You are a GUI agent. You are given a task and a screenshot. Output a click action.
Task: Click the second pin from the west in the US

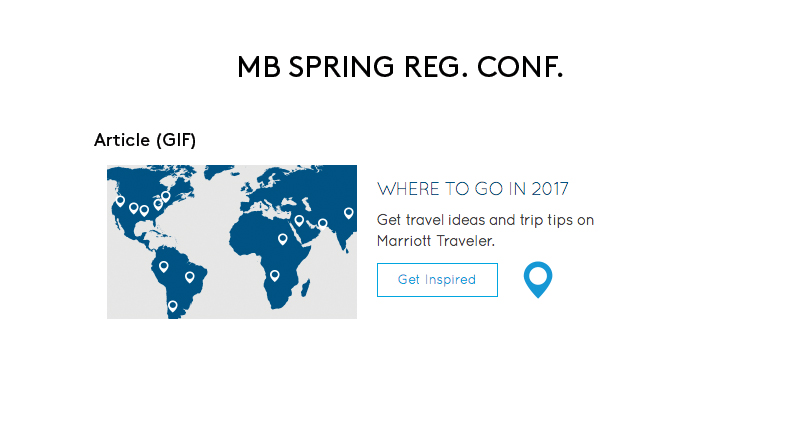[134, 208]
